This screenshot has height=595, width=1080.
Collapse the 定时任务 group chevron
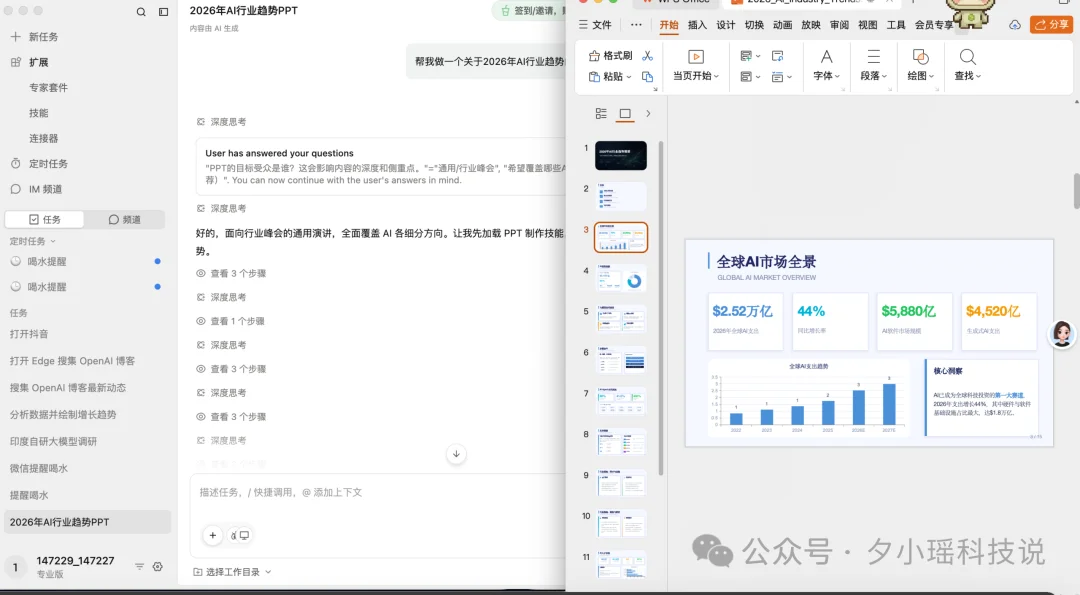point(53,241)
